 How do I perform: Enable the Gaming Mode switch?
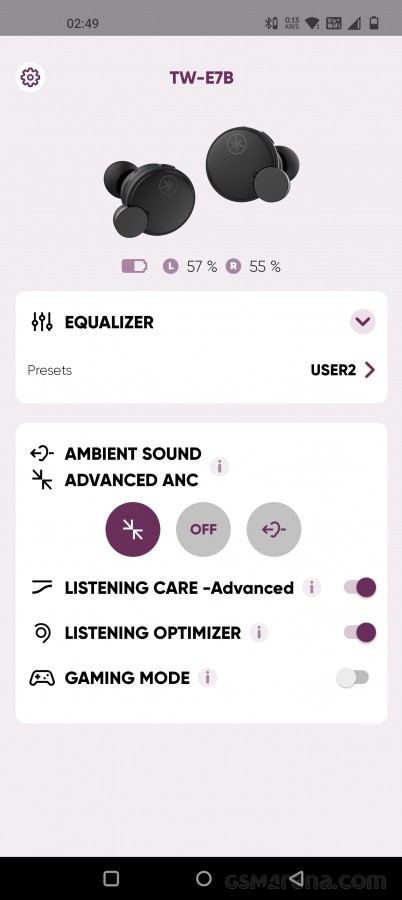tap(353, 678)
